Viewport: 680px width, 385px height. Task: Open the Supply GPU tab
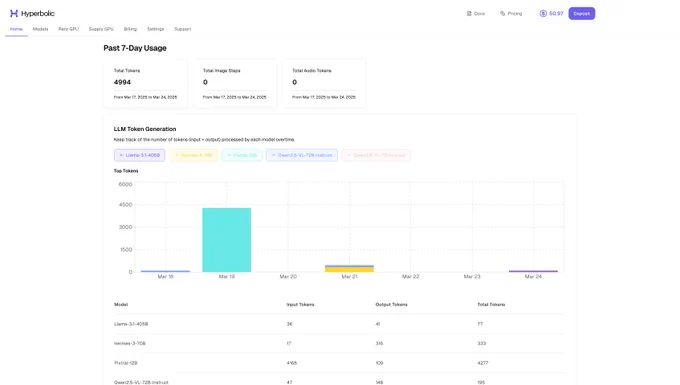[101, 29]
